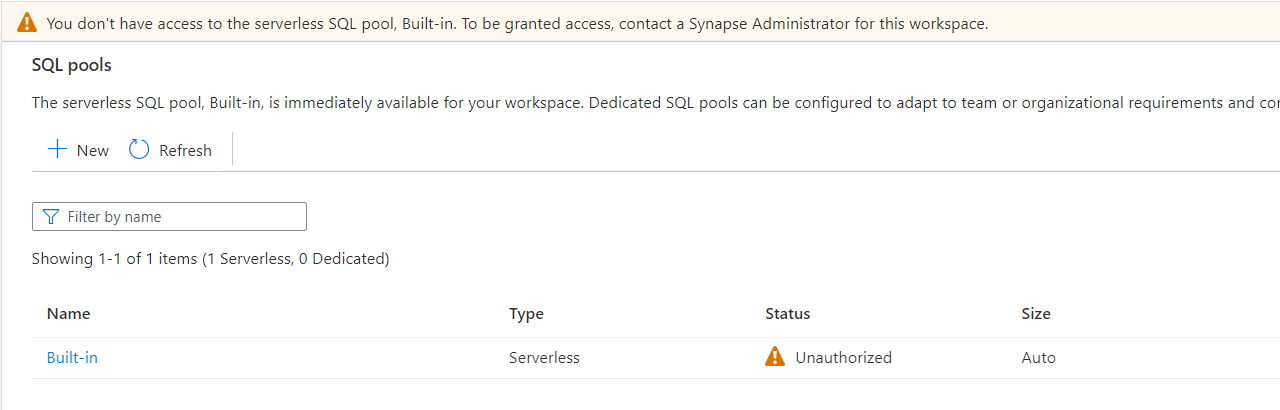Focus the Filter by name field
The width and height of the screenshot is (1280, 410).
[x=180, y=217]
